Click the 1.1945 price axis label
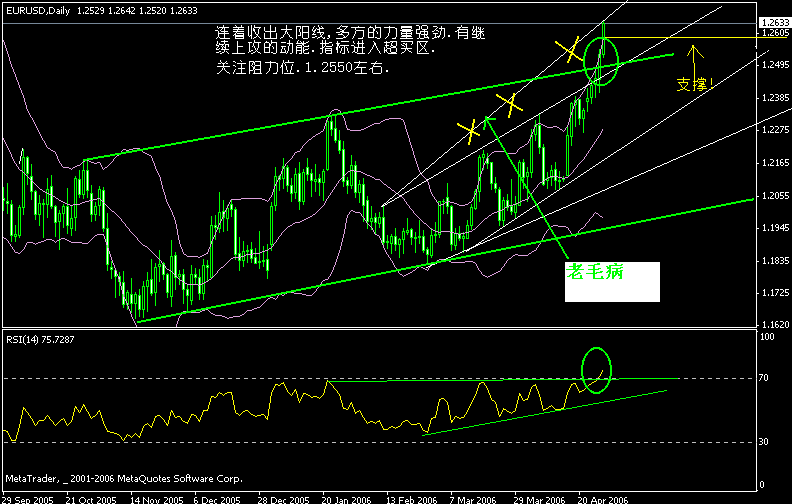Image resolution: width=792 pixels, height=504 pixels. click(775, 228)
